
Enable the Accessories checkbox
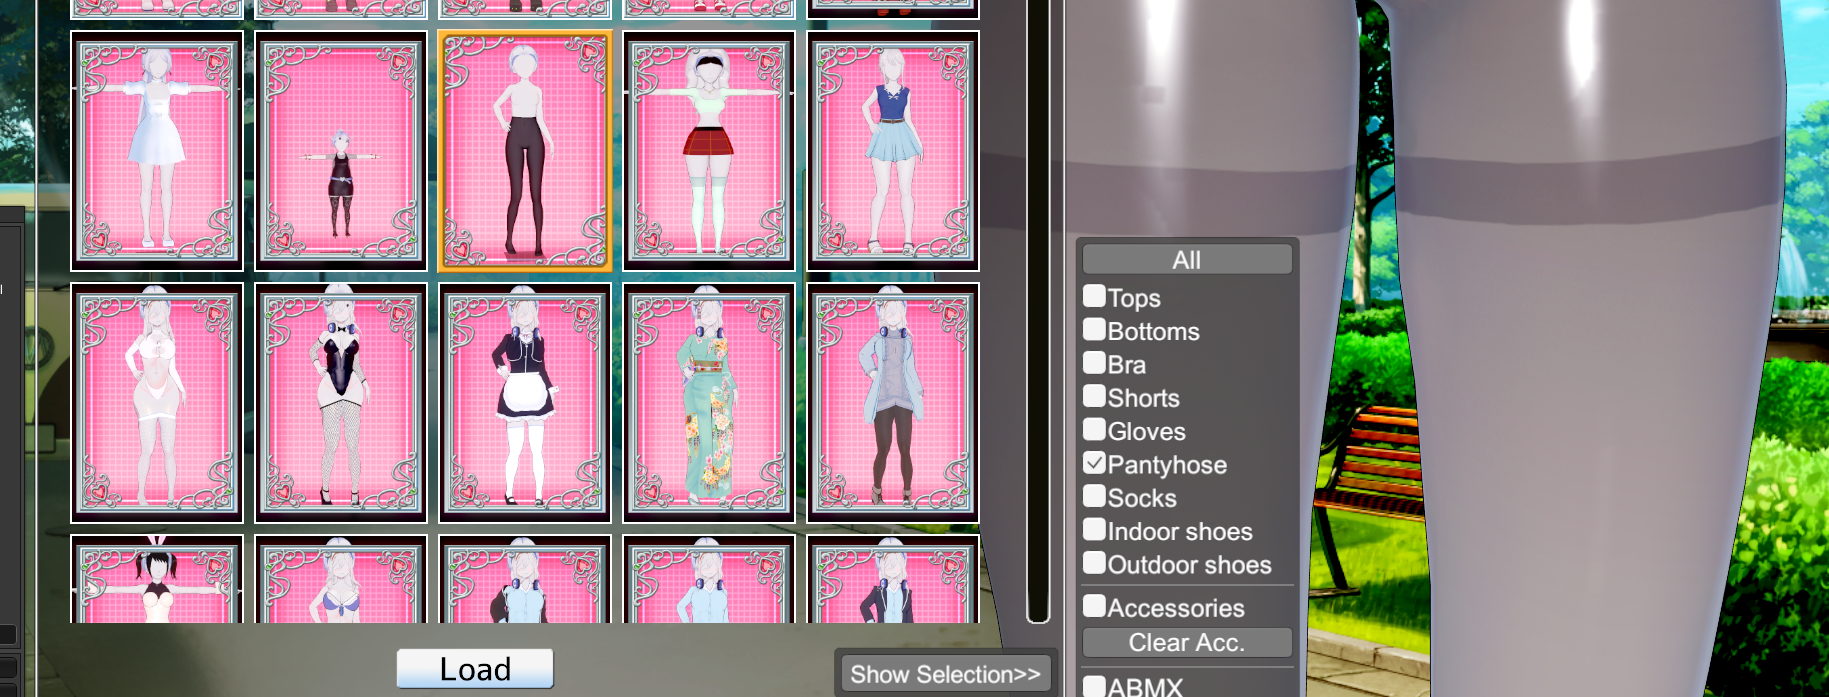point(1094,607)
